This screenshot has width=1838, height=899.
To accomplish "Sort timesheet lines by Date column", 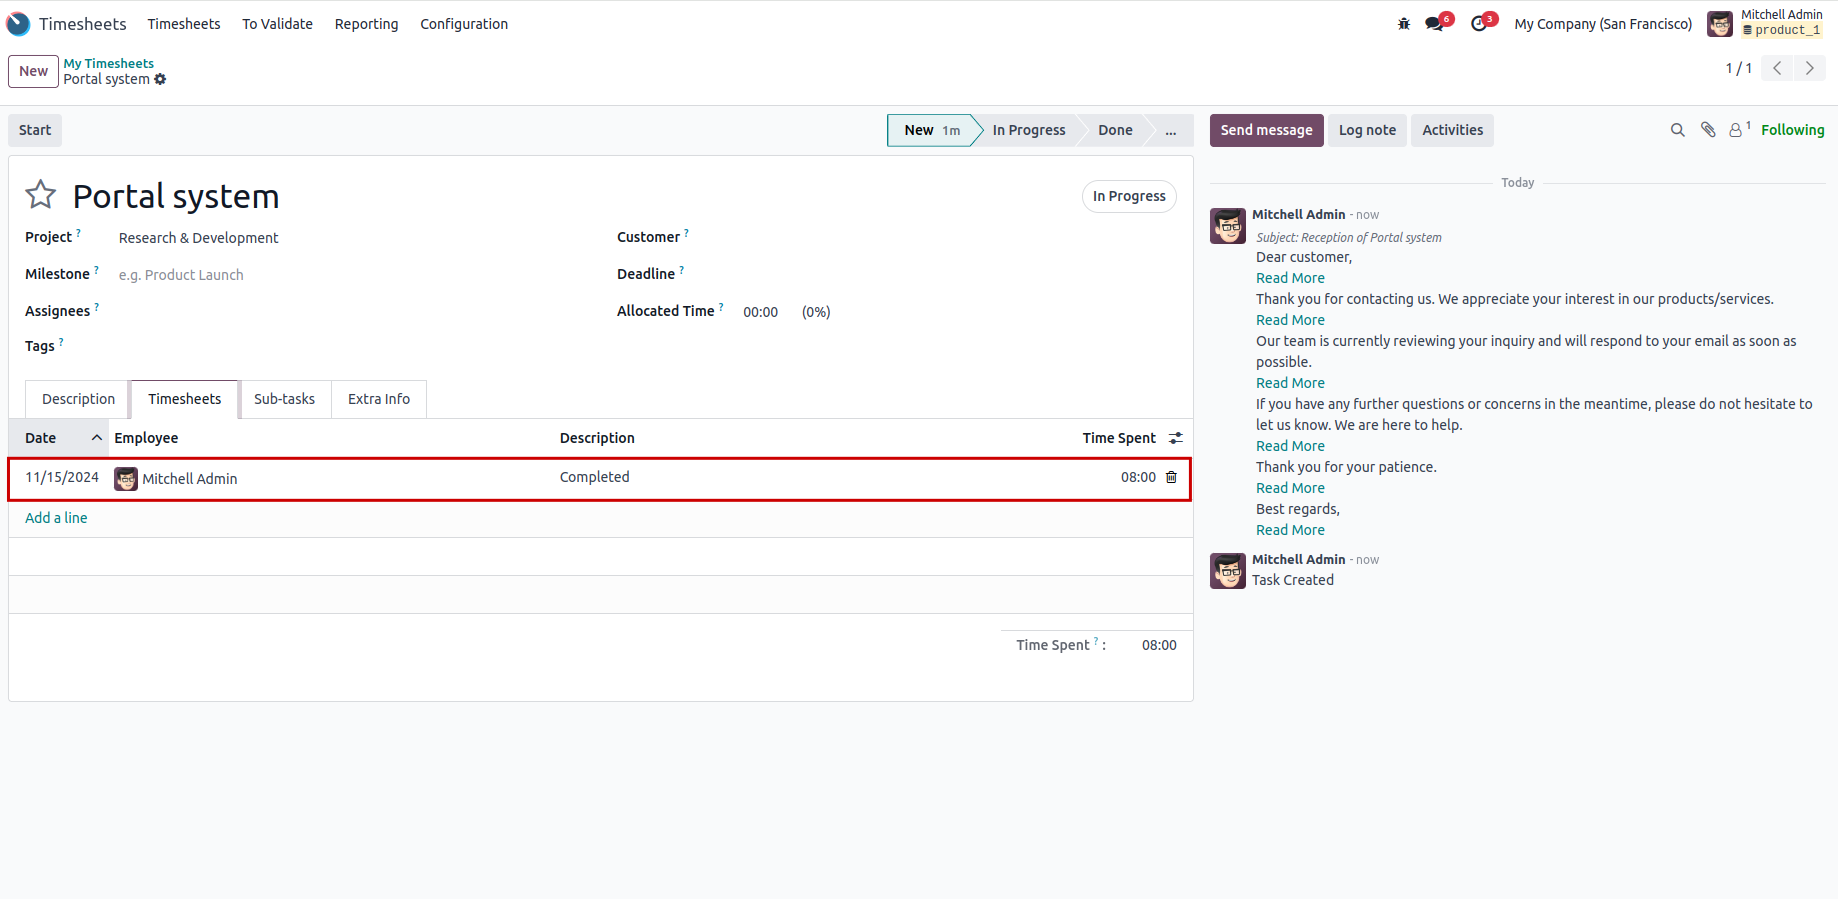I will (x=42, y=438).
